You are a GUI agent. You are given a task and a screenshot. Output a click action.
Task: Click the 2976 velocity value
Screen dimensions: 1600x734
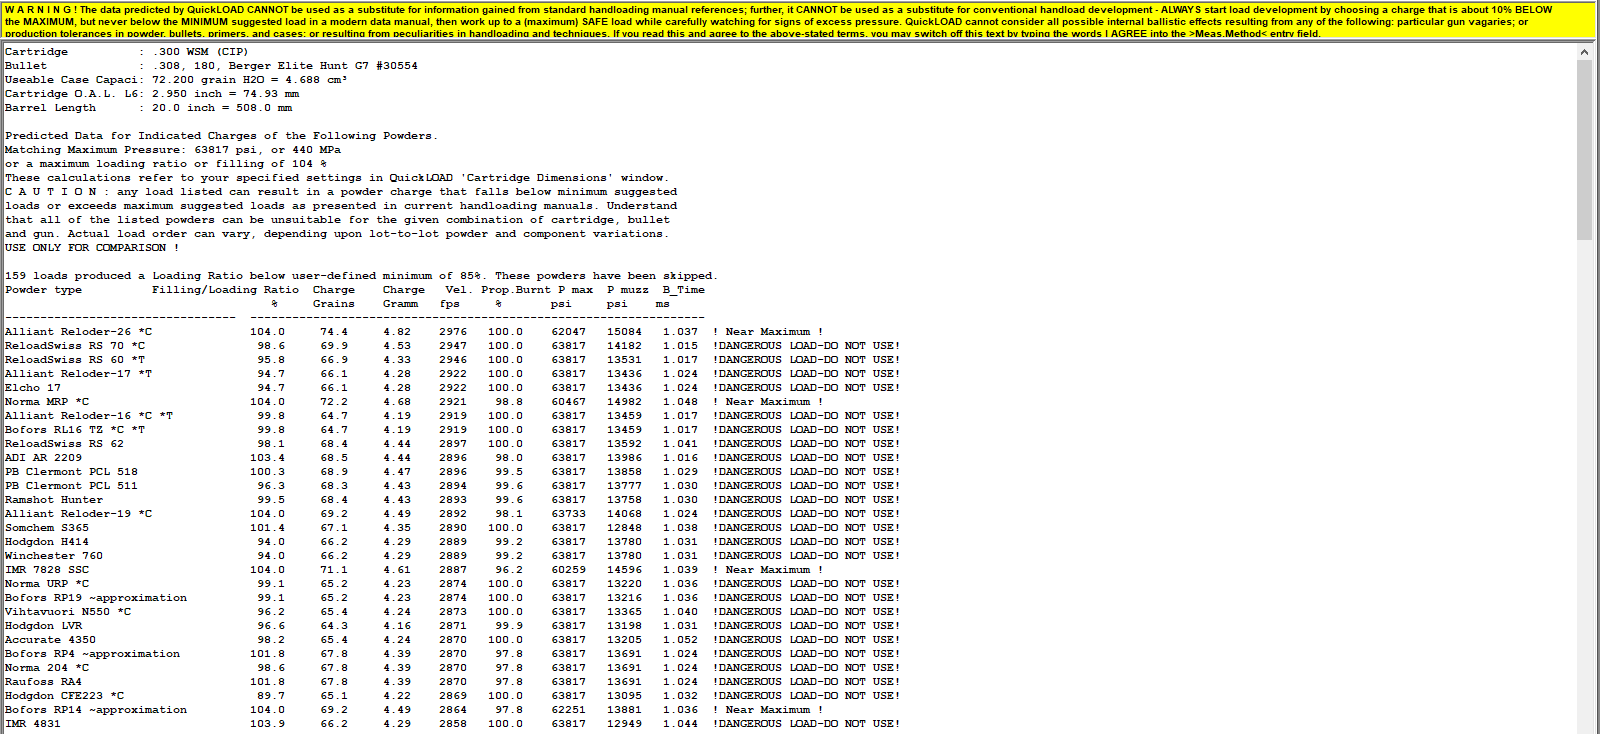tap(453, 332)
